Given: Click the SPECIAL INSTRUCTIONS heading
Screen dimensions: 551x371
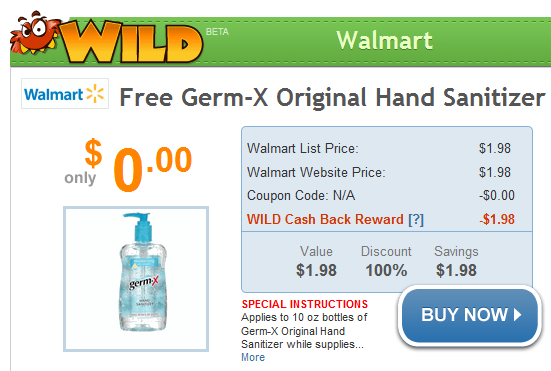Looking at the screenshot, I should coord(305,304).
